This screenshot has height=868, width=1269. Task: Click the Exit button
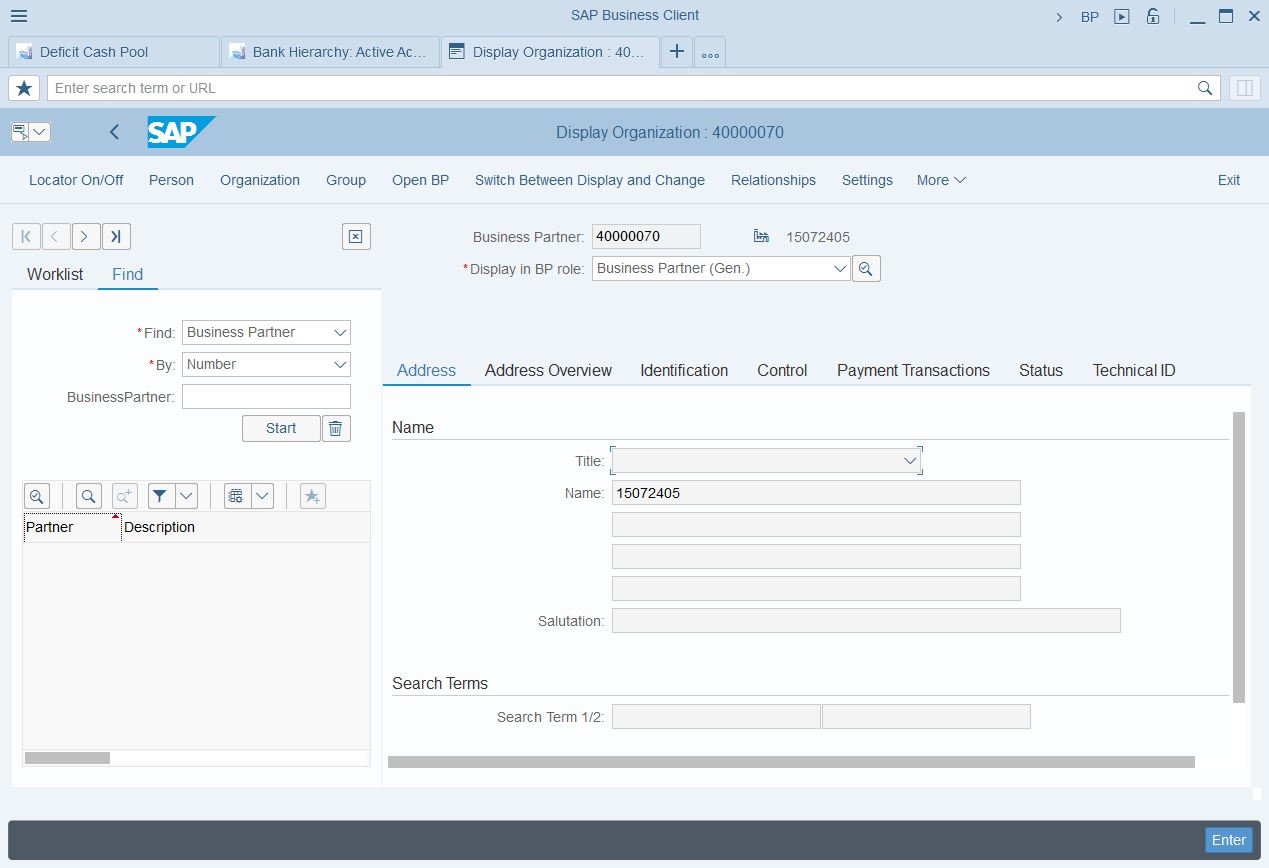[x=1229, y=180]
